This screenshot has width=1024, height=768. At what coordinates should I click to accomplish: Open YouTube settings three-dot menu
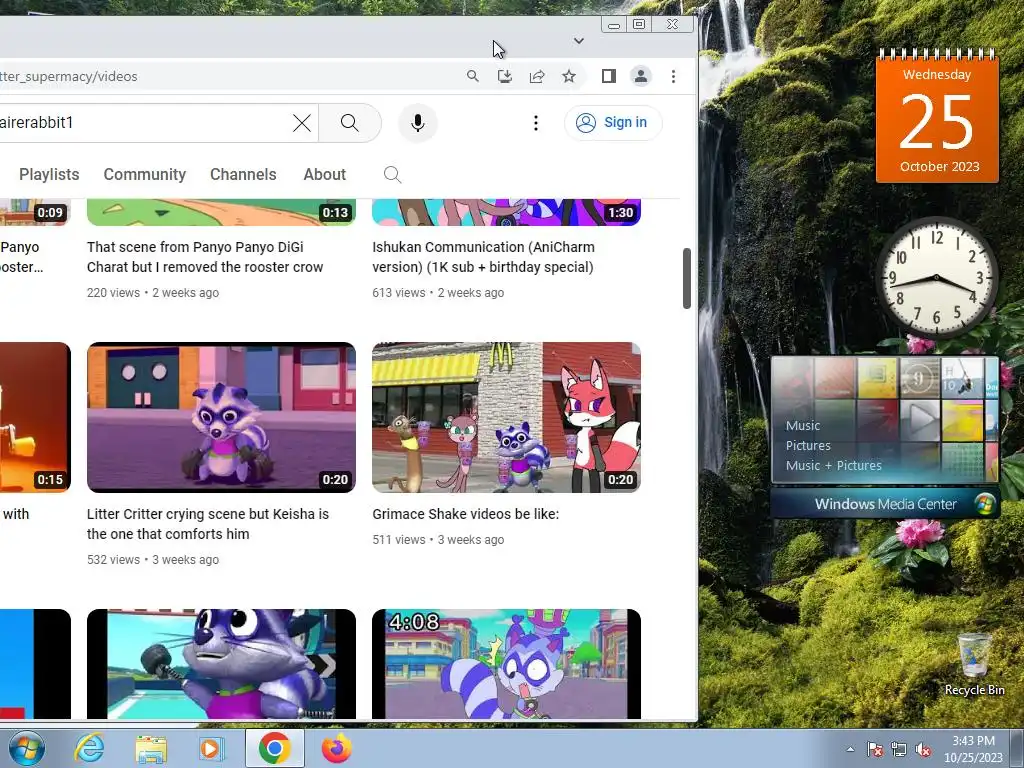coord(536,123)
